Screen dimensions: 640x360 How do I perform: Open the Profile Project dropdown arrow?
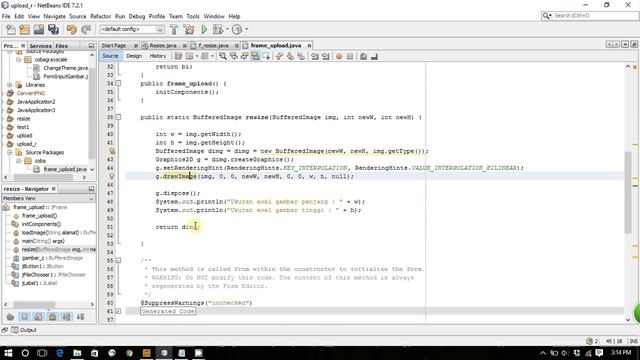[246, 29]
